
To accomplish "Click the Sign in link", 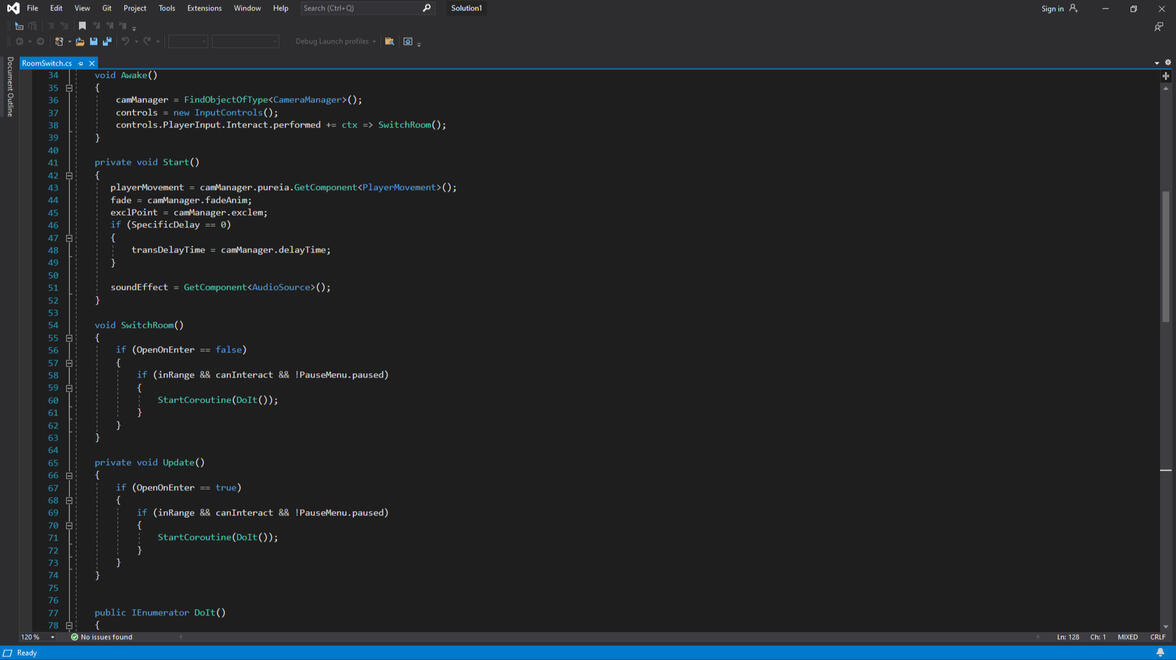I will coord(1052,8).
